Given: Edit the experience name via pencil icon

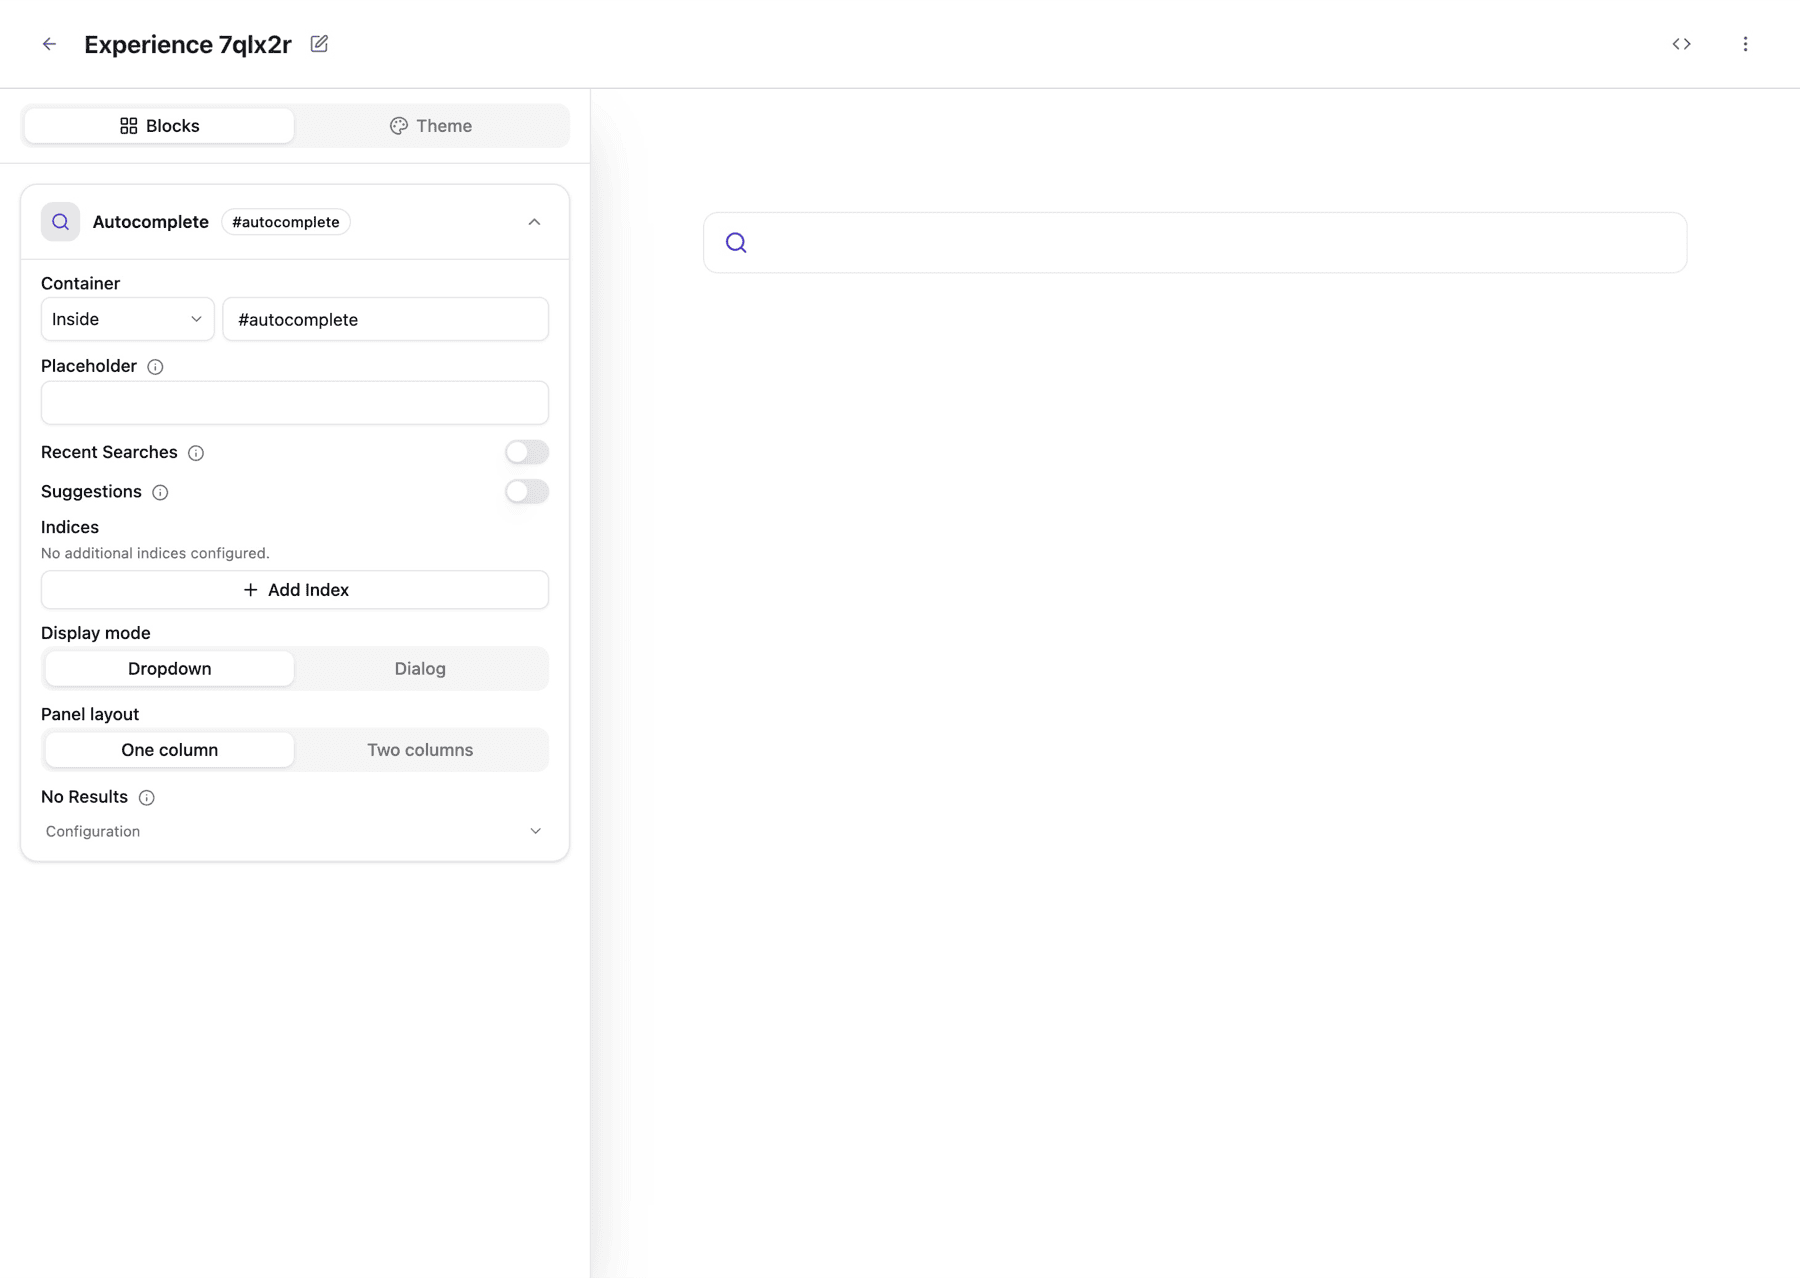Looking at the screenshot, I should (x=319, y=44).
